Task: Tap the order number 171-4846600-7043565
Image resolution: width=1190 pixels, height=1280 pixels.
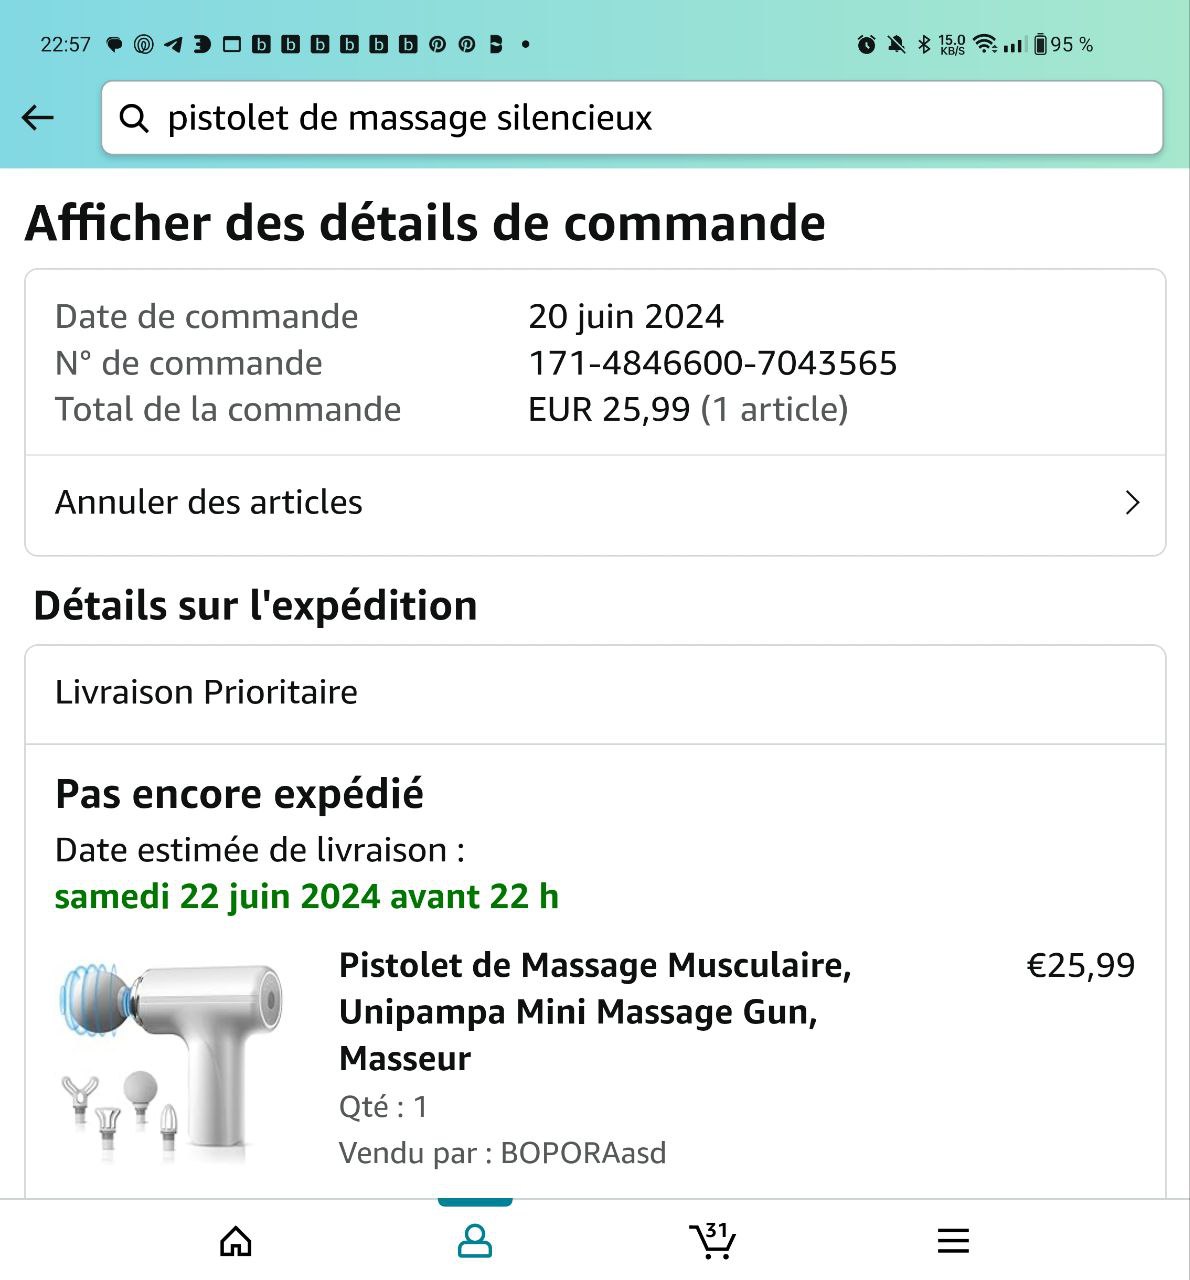Action: [712, 363]
